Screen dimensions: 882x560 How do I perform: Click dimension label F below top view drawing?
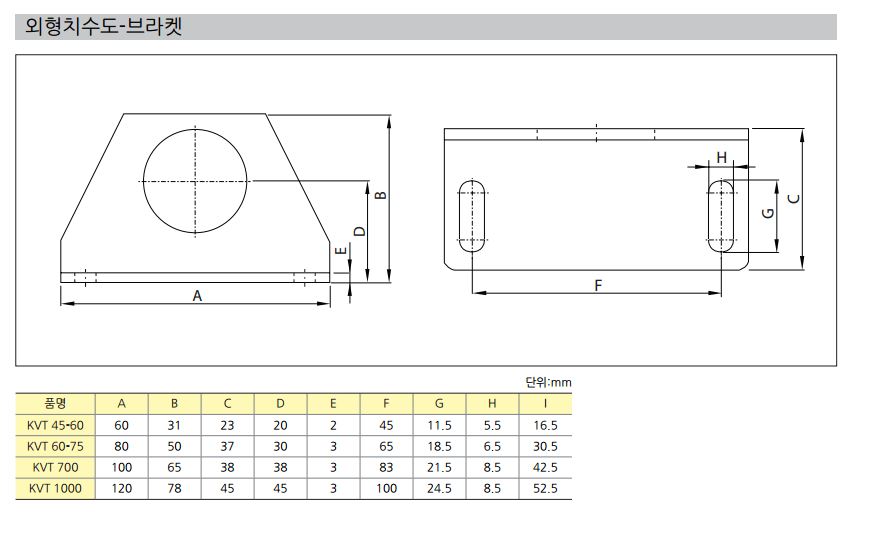(598, 286)
